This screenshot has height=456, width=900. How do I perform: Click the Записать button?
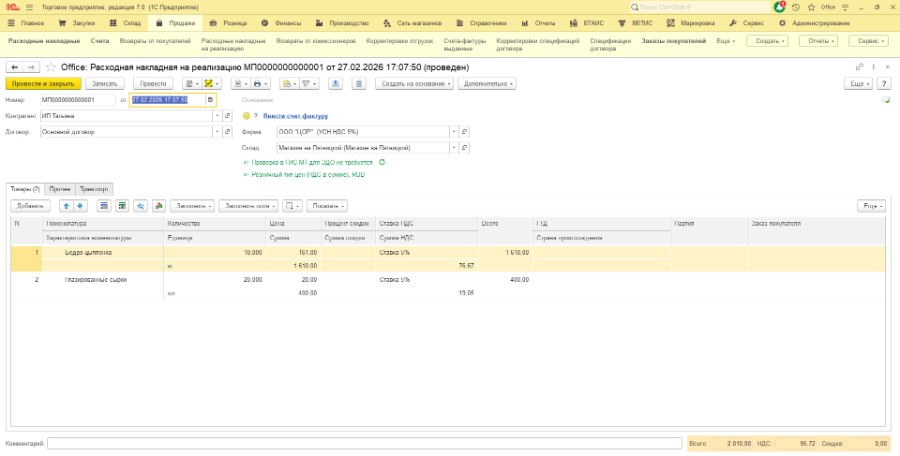[x=104, y=84]
